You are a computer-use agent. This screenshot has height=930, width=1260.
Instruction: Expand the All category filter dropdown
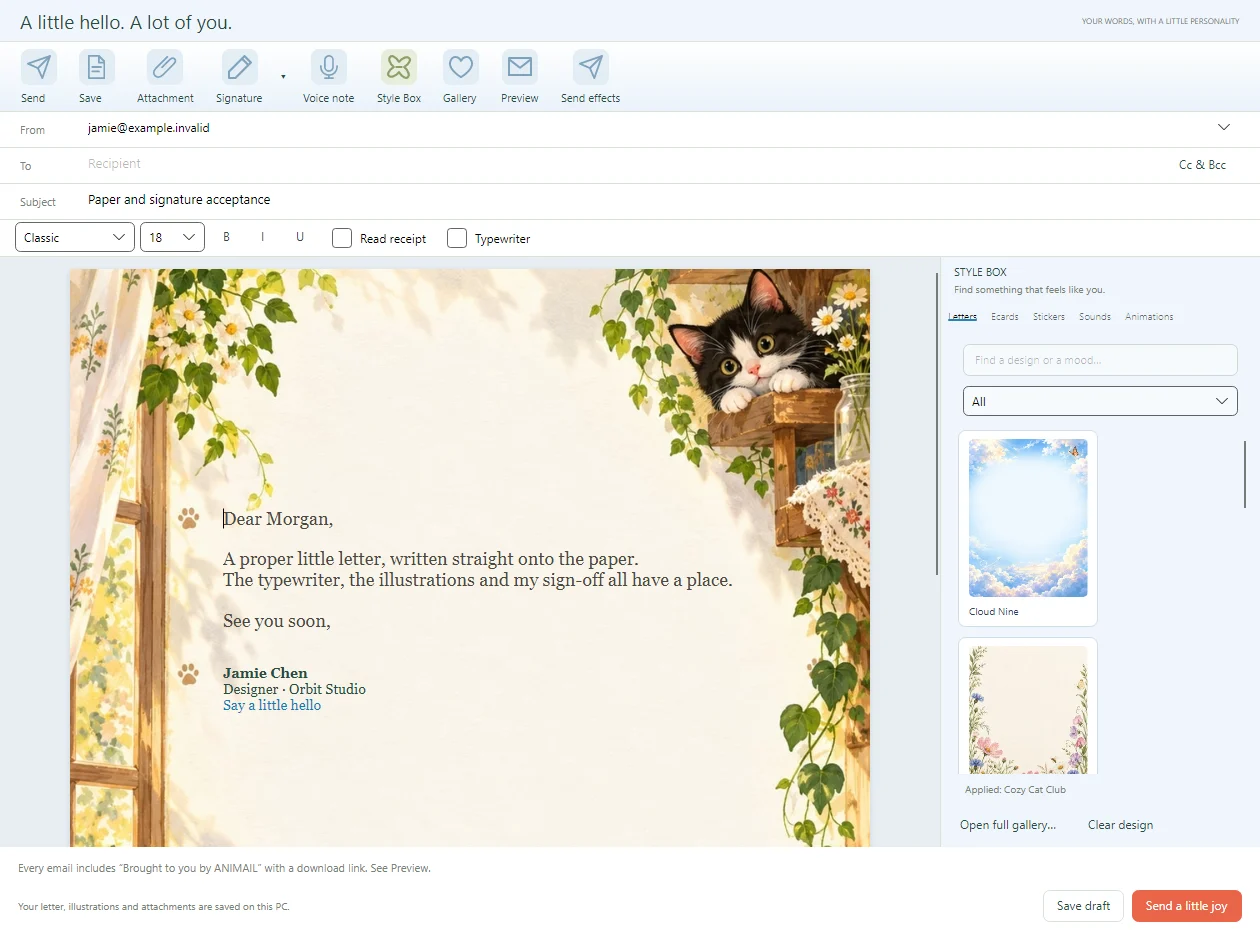pyautogui.click(x=1100, y=401)
